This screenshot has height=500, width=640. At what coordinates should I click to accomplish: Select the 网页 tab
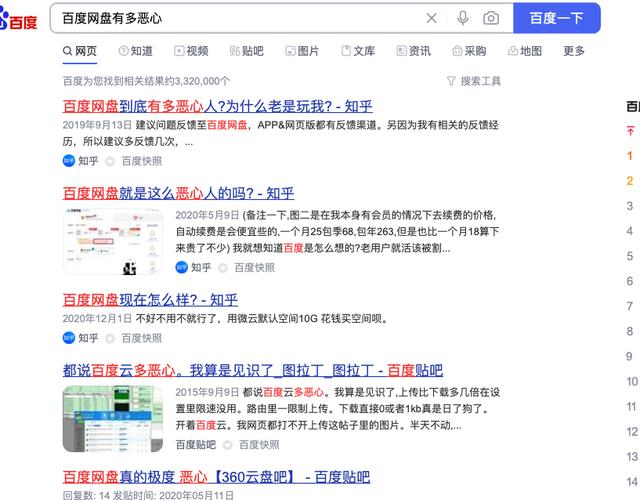(x=80, y=51)
